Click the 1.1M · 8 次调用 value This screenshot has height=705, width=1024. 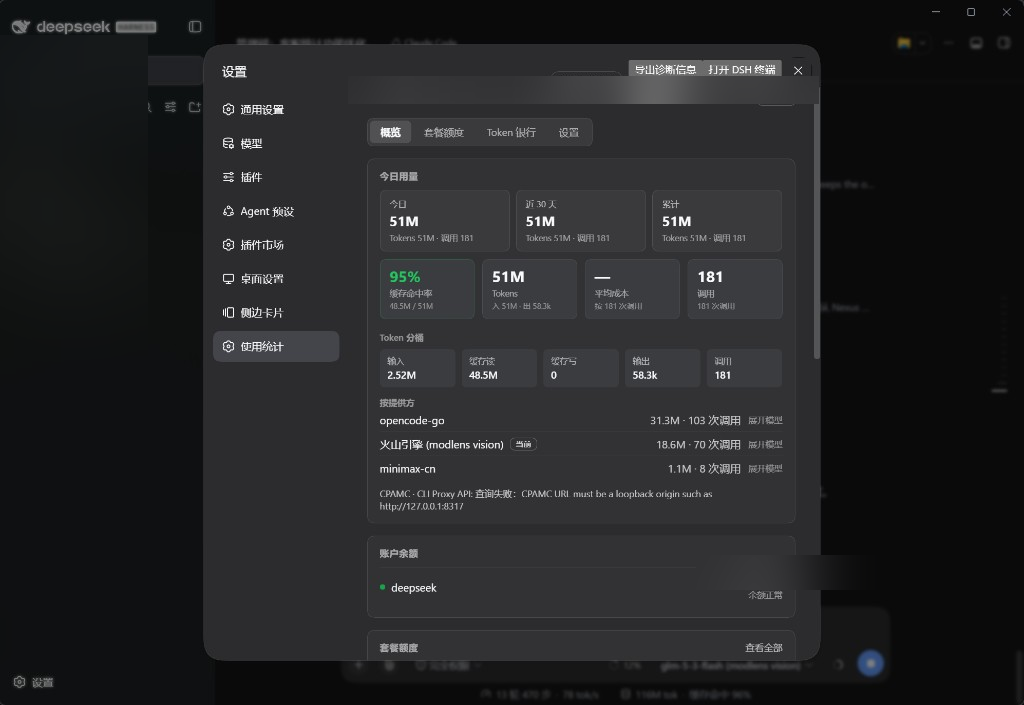pos(704,469)
